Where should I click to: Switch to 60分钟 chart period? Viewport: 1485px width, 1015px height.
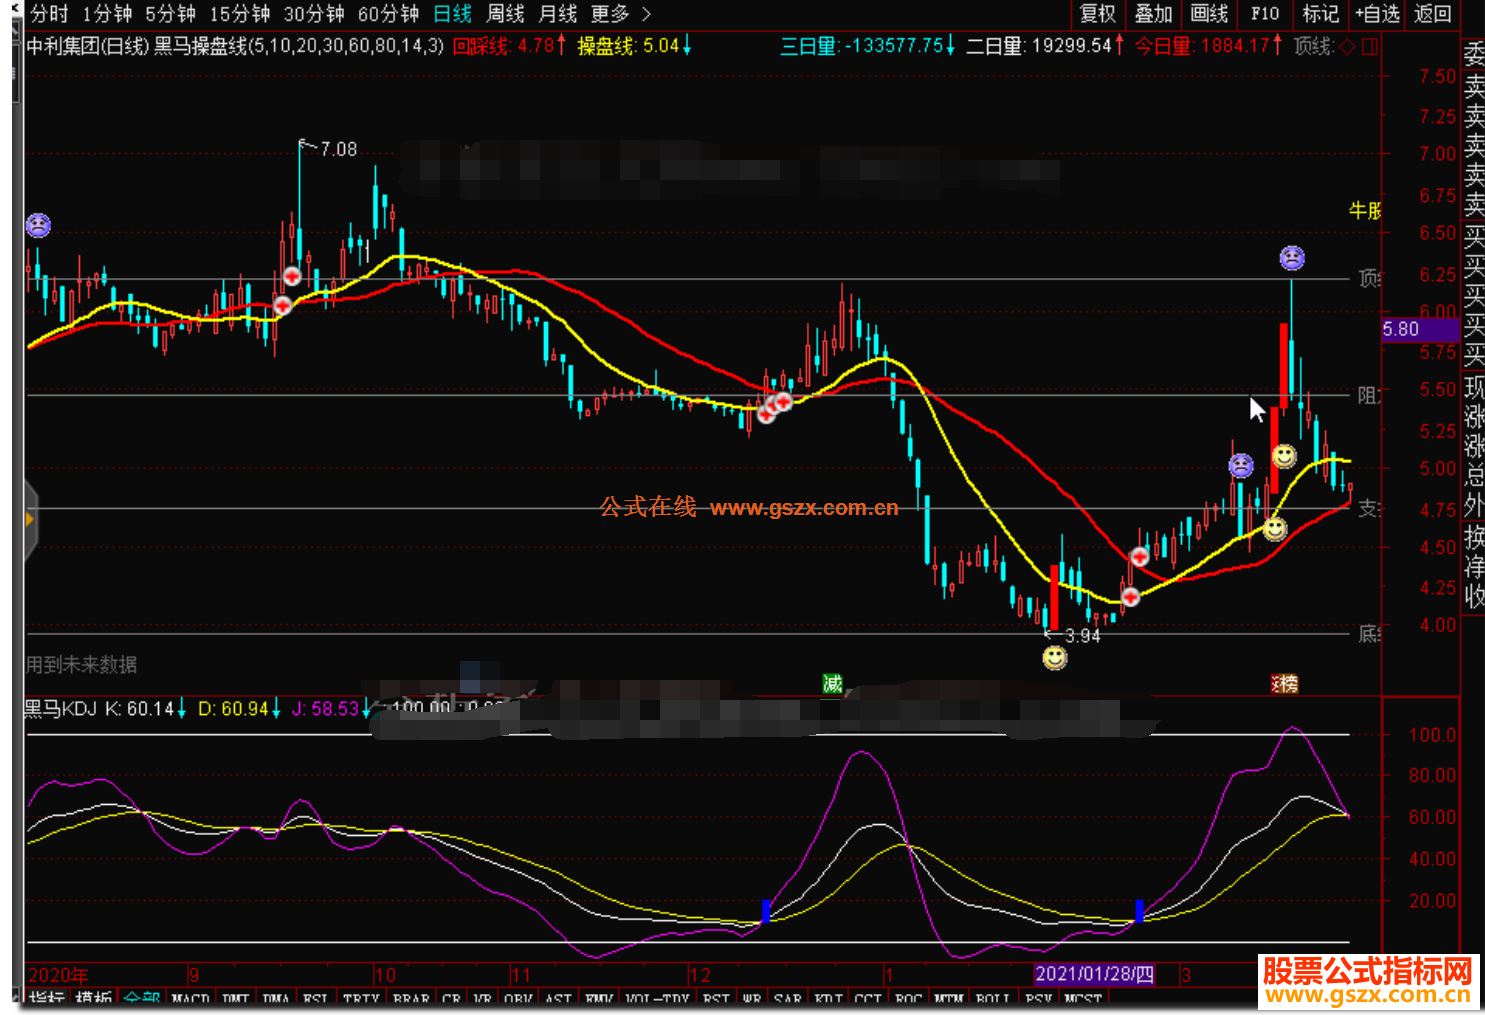click(x=388, y=14)
